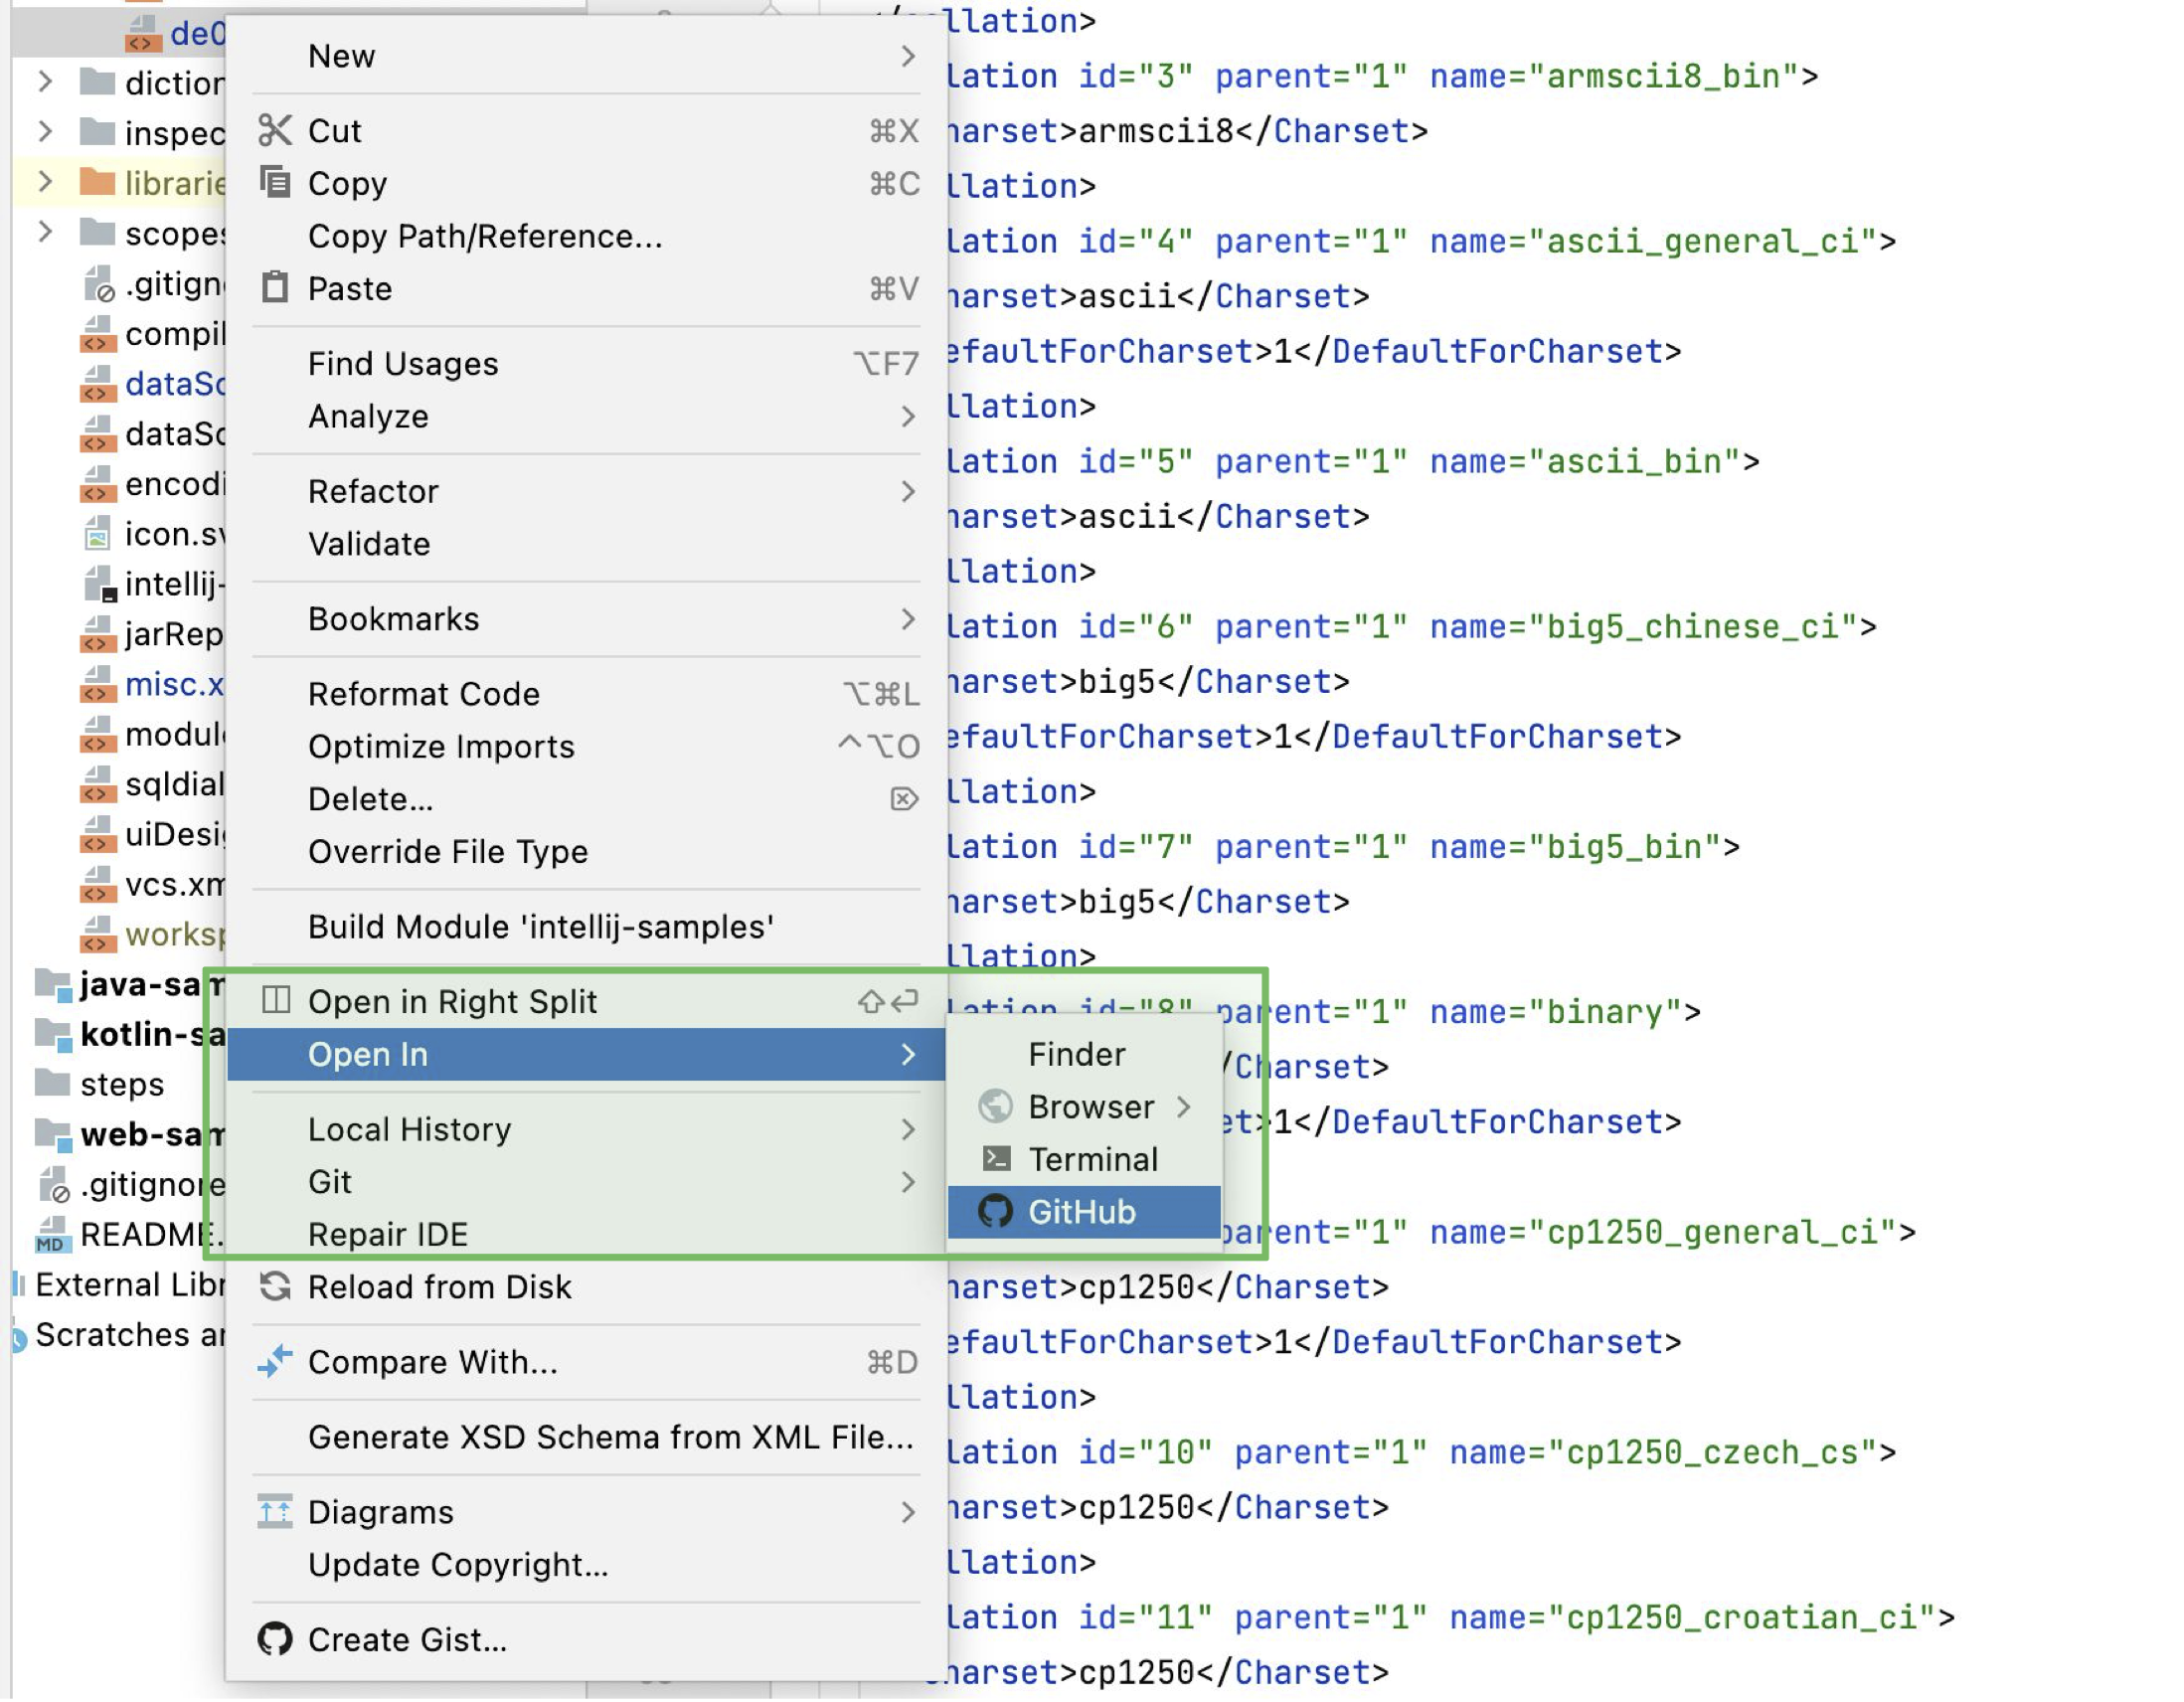The width and height of the screenshot is (2184, 1702).
Task: Click the External Libraries icon
Action: click(x=18, y=1284)
